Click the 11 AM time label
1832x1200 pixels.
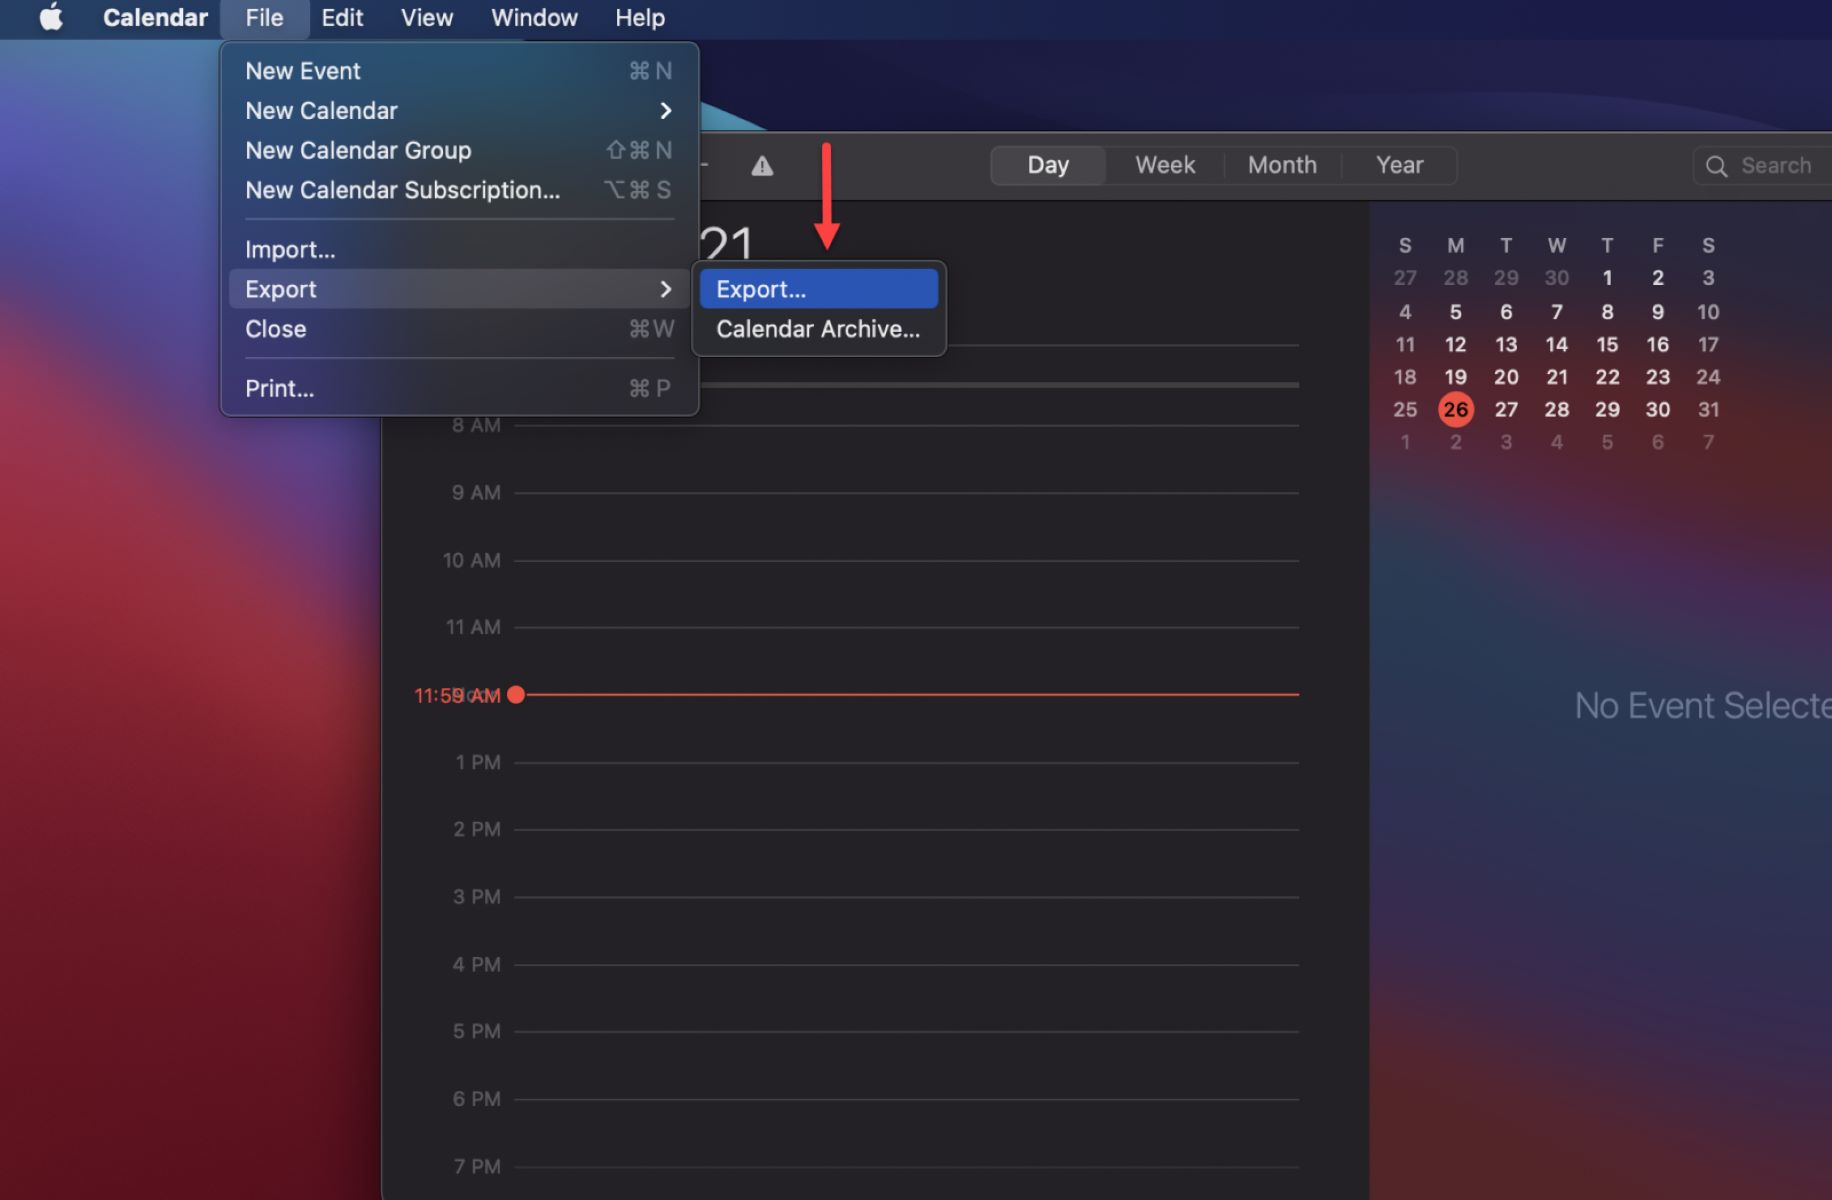[473, 627]
